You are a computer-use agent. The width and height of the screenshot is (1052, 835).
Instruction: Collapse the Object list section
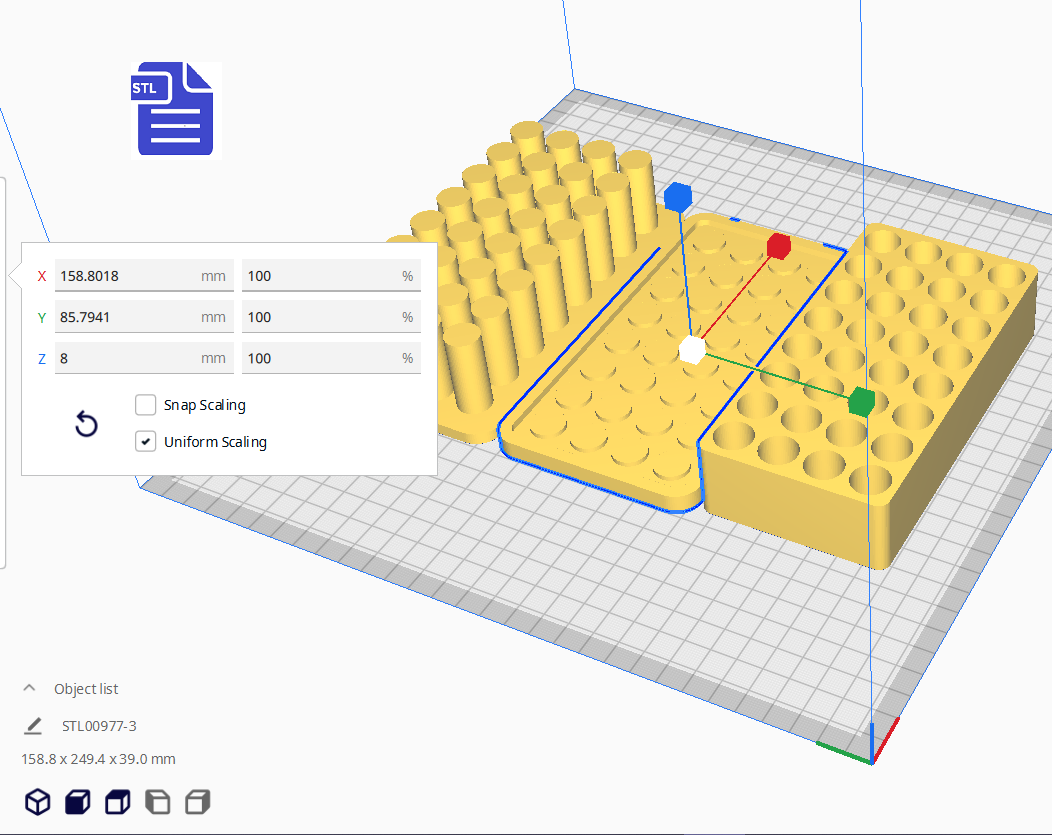pyautogui.click(x=30, y=689)
